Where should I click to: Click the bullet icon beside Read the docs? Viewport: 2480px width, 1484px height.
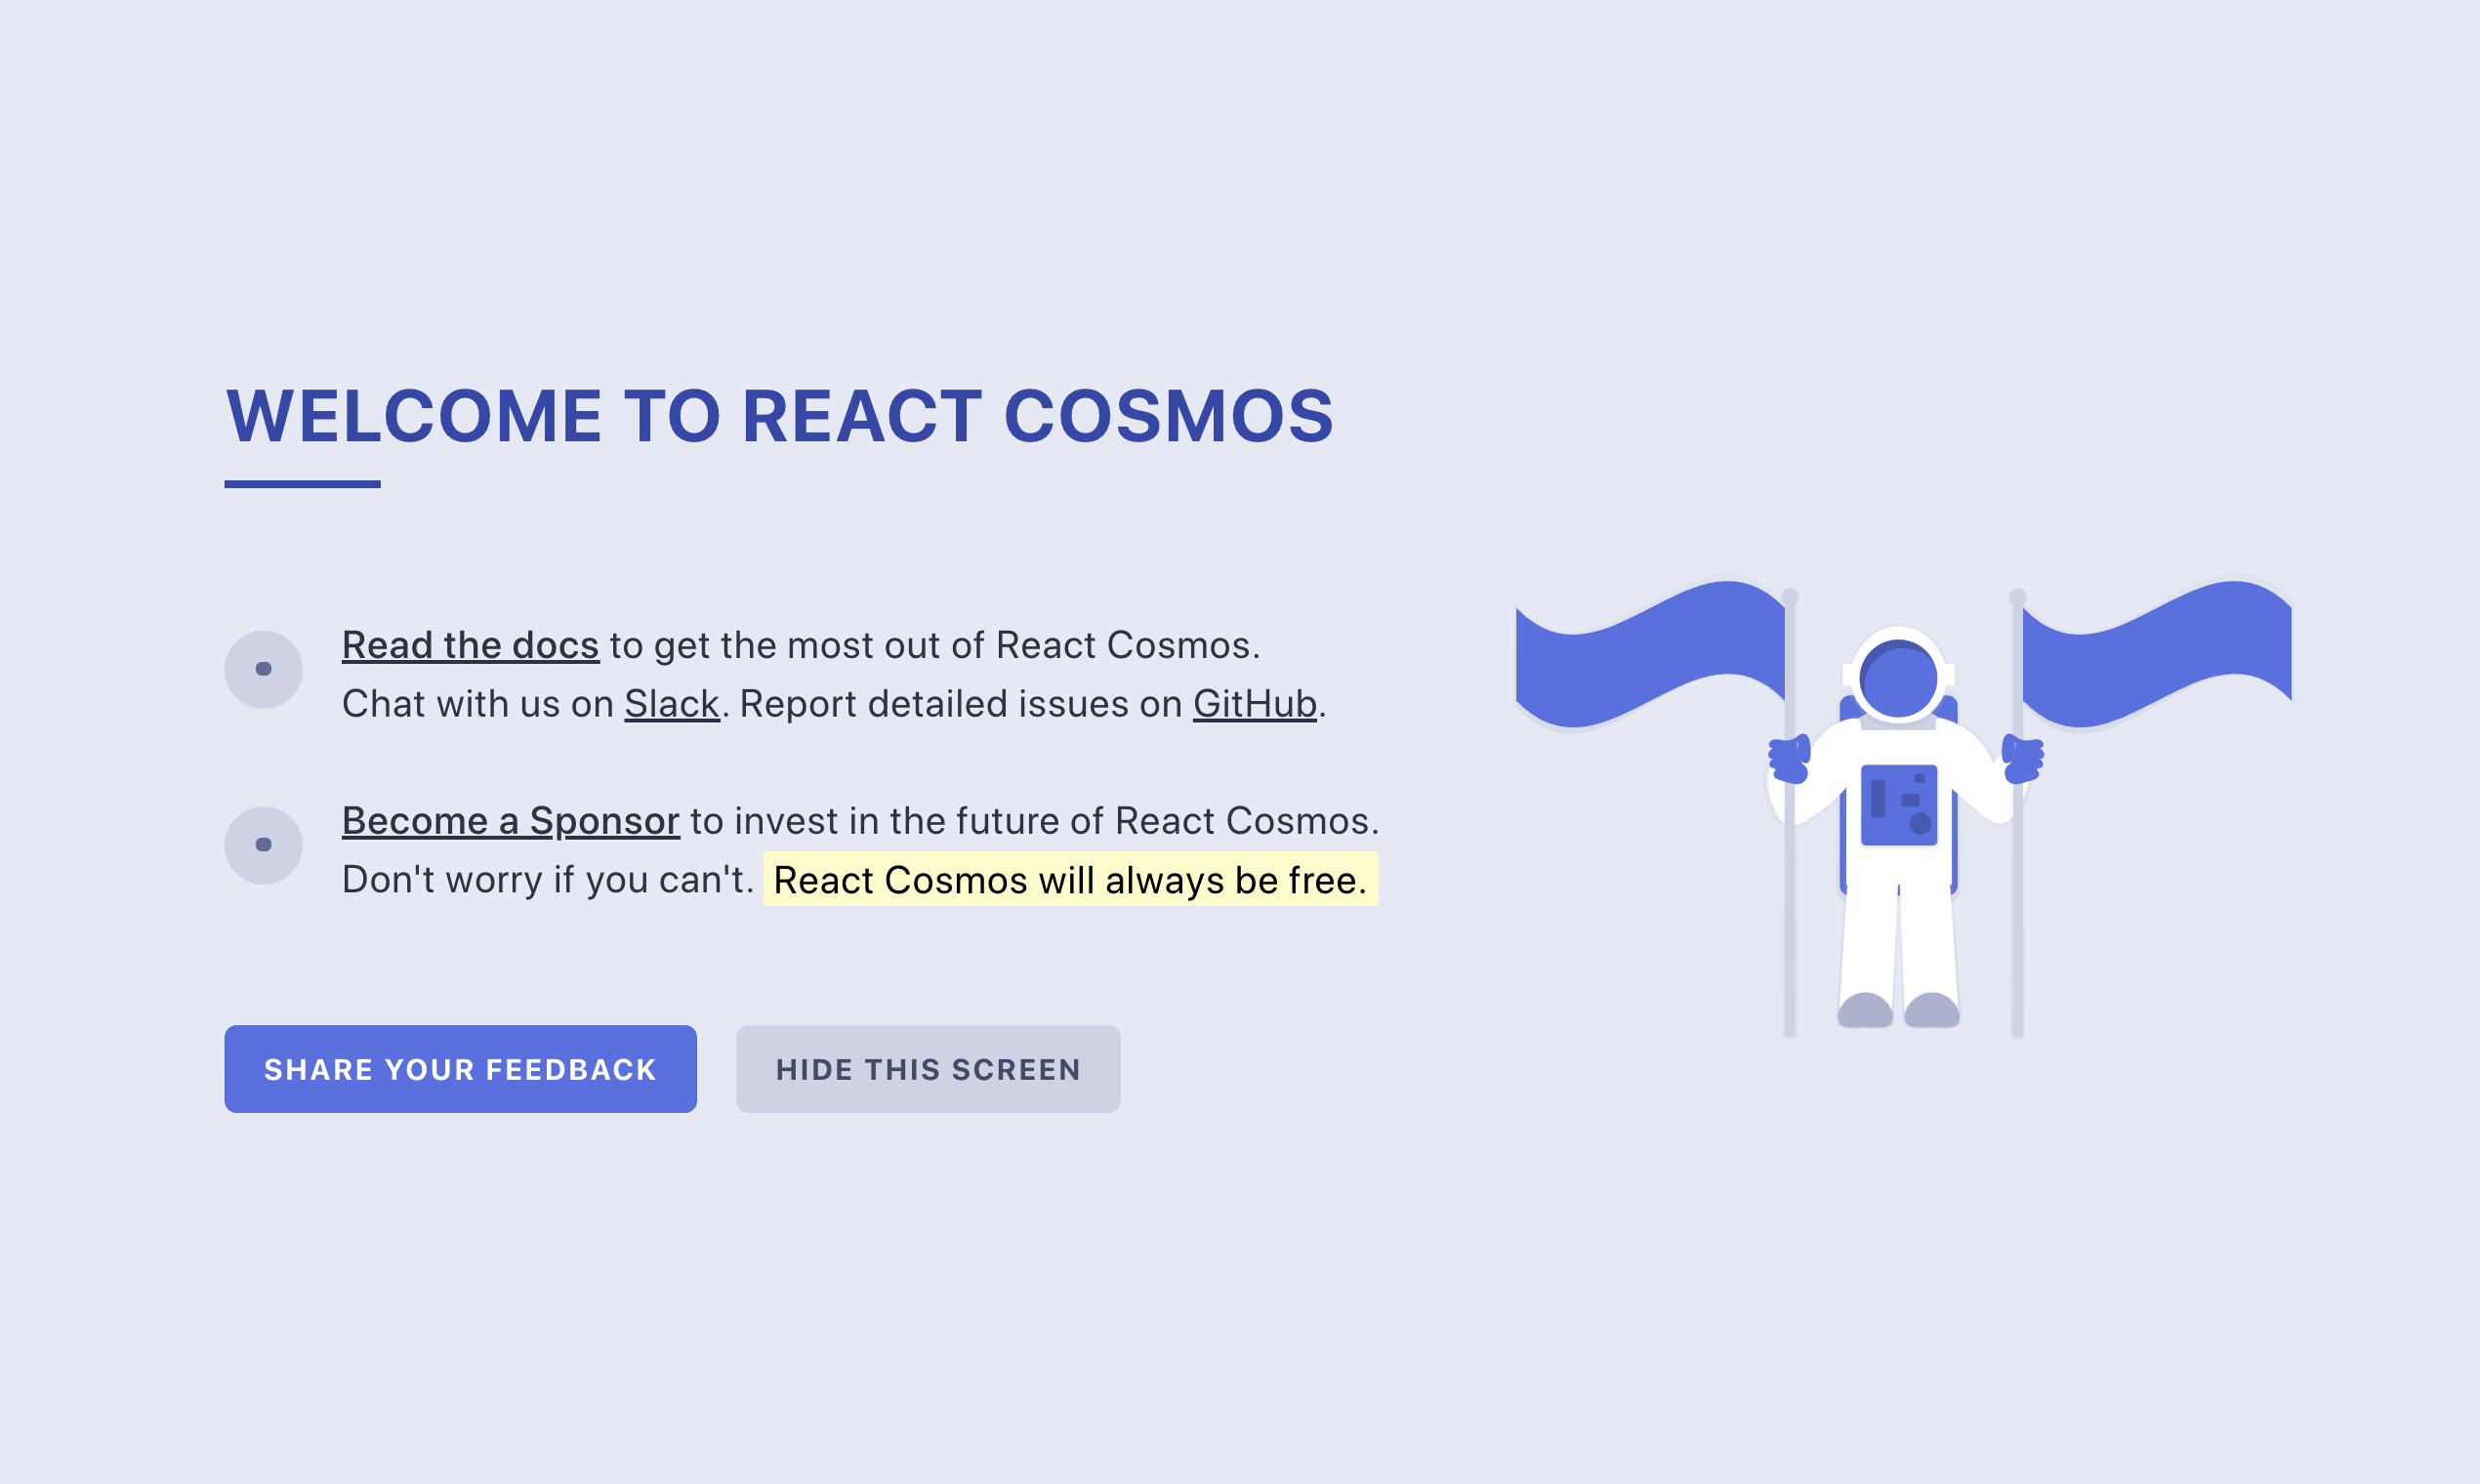(x=263, y=669)
